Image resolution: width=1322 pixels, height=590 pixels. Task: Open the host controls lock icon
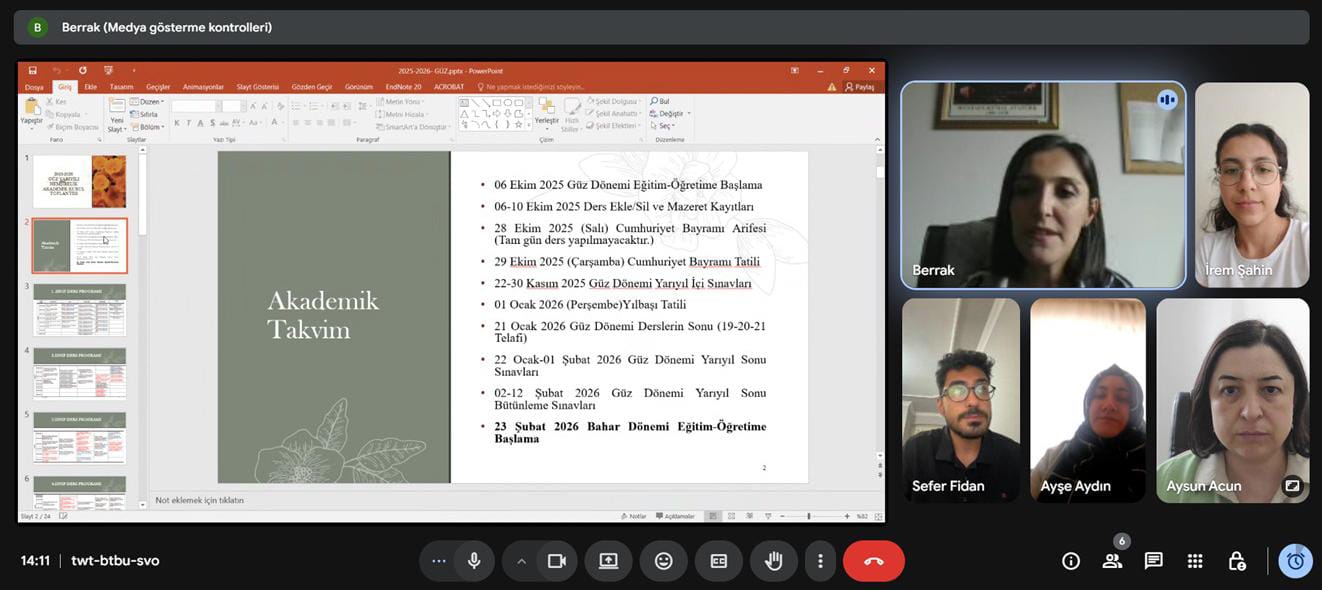(1237, 561)
